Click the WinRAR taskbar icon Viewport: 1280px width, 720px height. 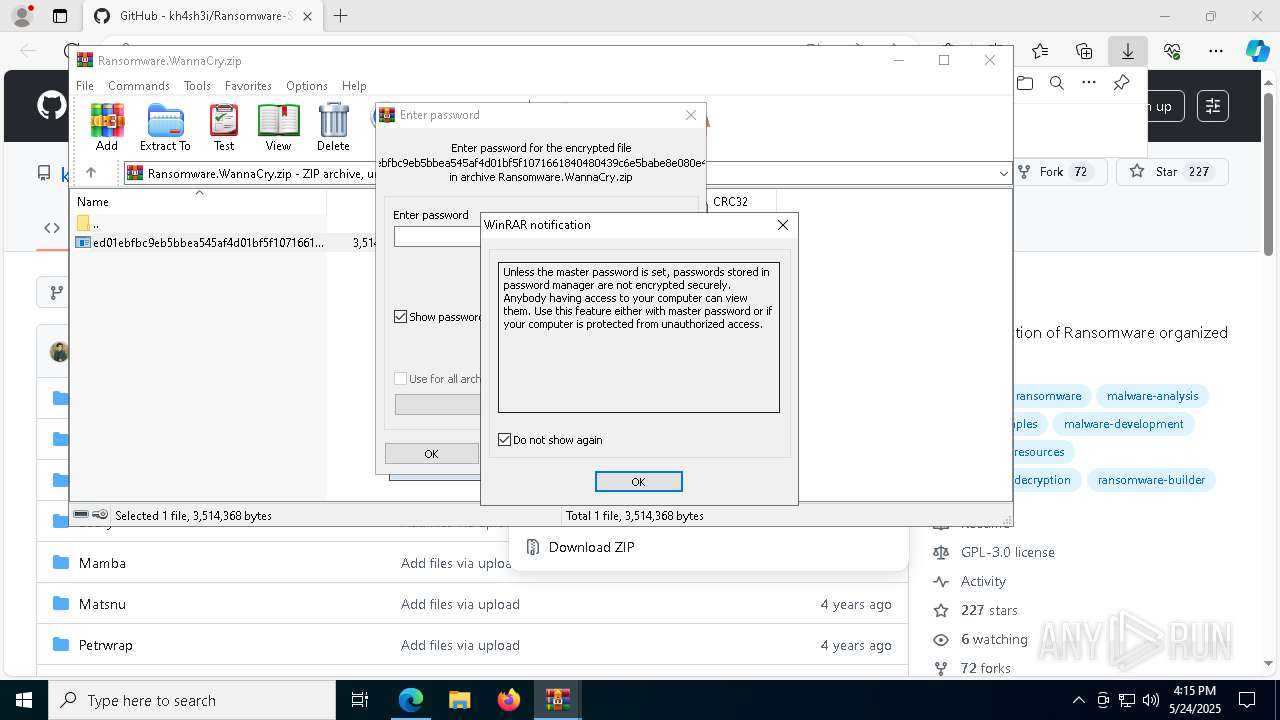(557, 700)
